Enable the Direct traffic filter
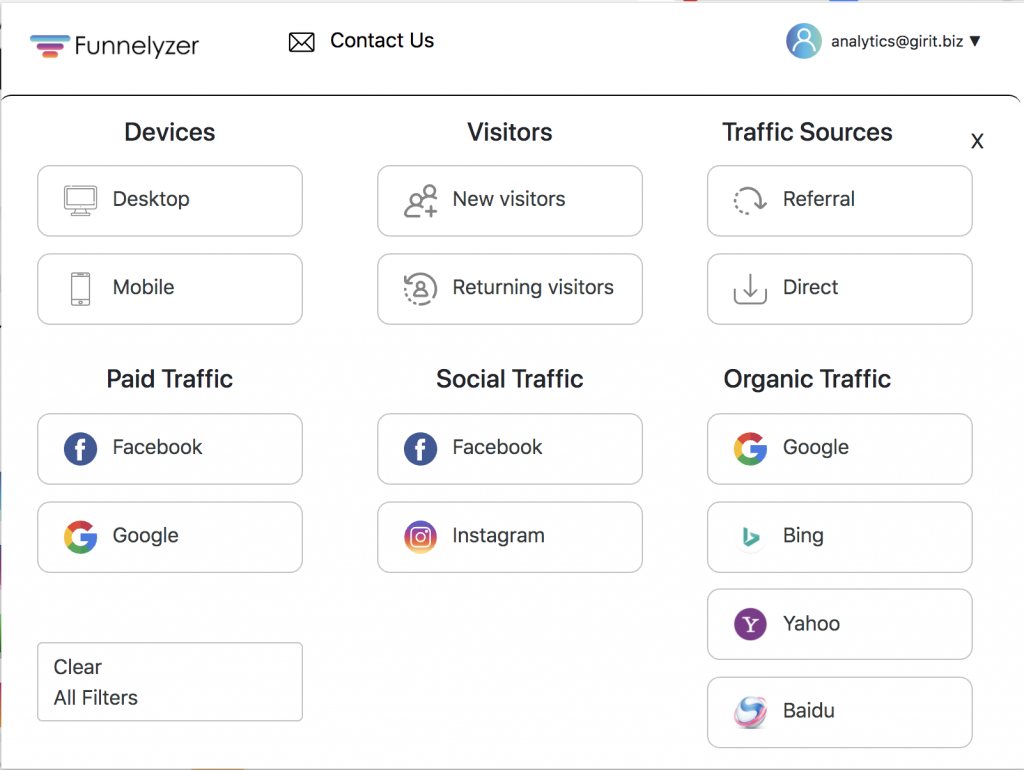1024x770 pixels. (839, 288)
